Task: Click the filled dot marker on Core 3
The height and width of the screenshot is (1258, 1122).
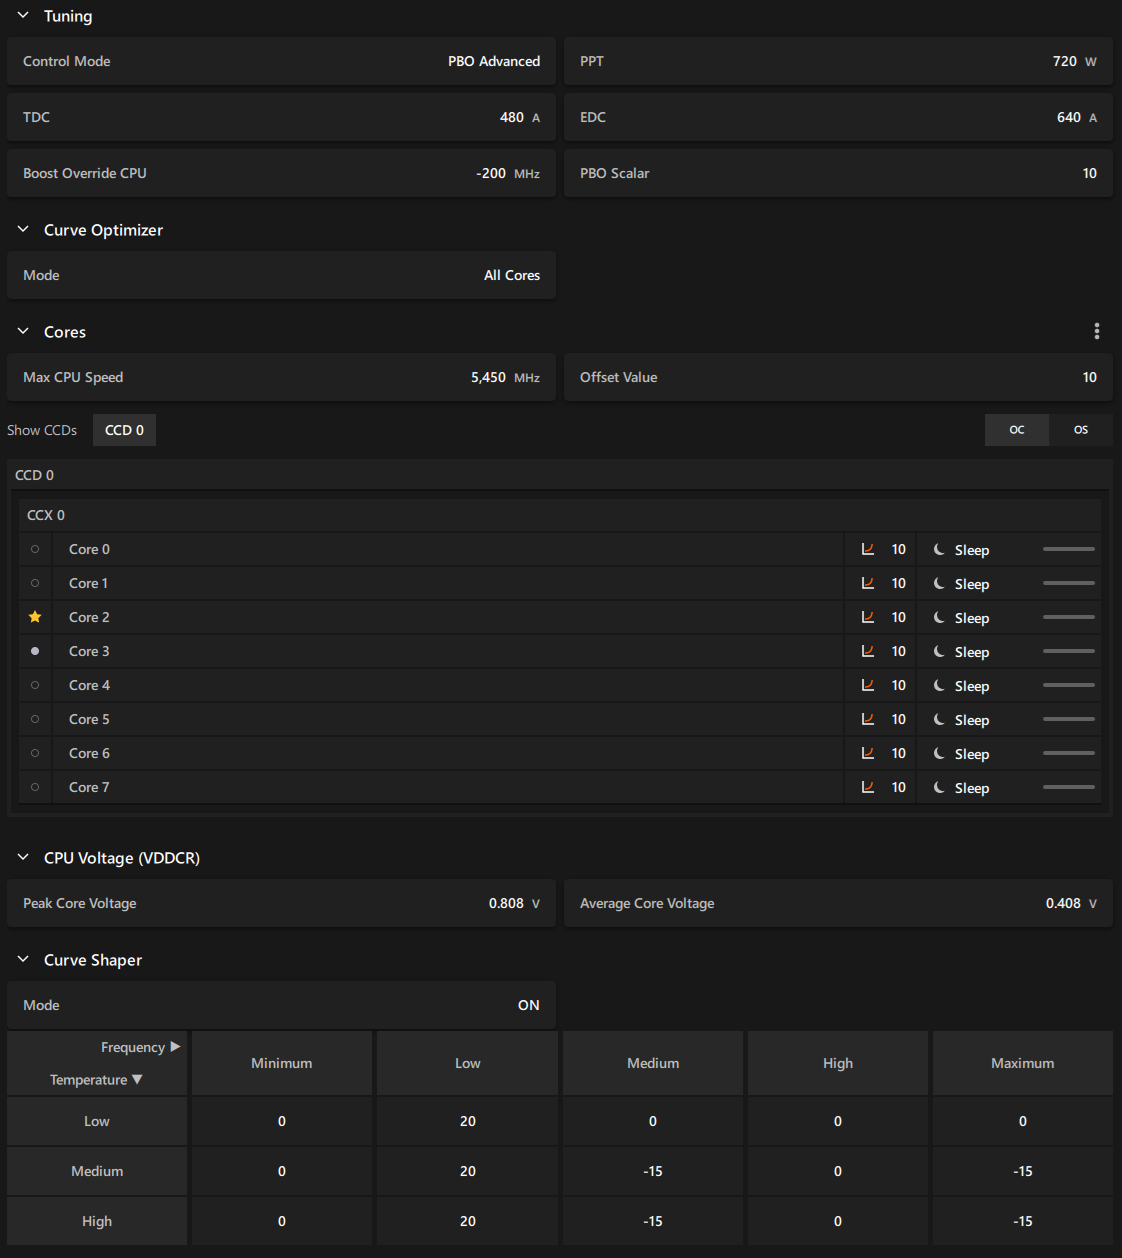Action: (x=35, y=651)
